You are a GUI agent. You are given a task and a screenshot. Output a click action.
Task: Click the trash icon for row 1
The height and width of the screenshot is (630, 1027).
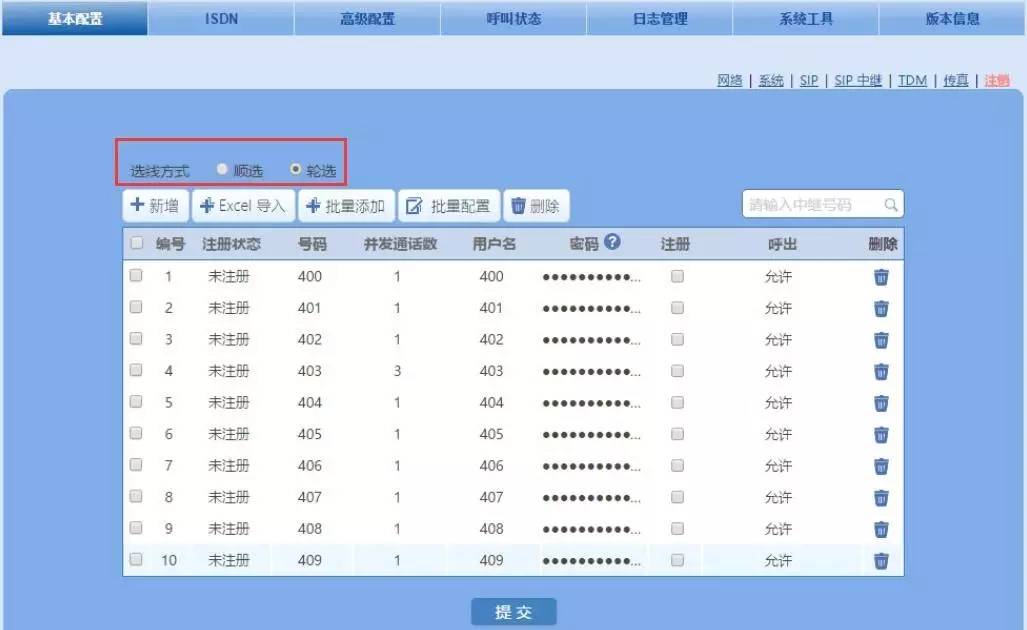(881, 277)
